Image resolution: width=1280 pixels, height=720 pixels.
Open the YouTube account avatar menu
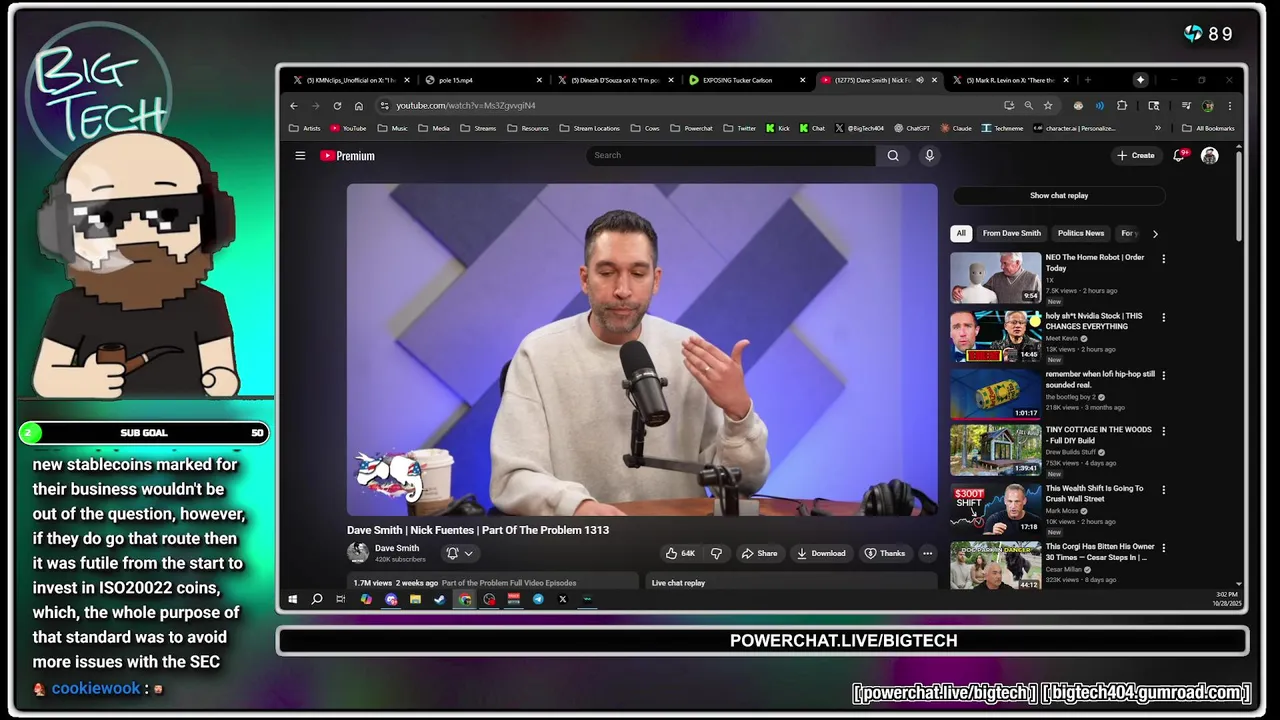coord(1210,155)
